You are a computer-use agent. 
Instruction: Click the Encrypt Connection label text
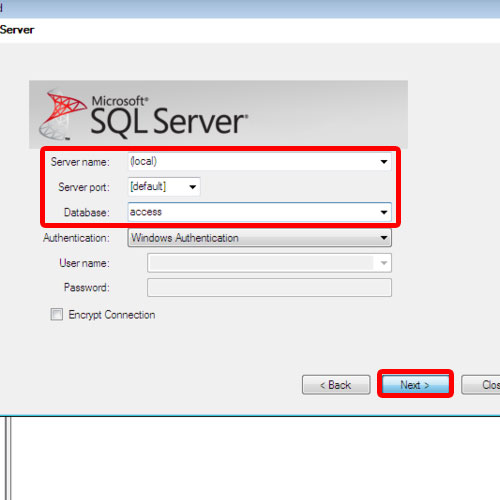click(x=112, y=315)
